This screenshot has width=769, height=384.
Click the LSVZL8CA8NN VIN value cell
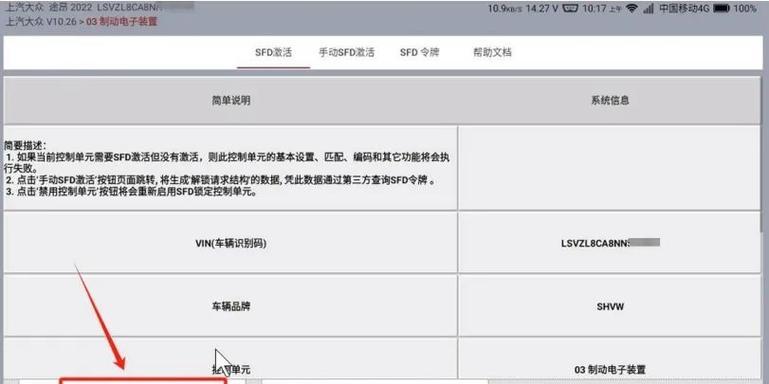[x=610, y=243]
